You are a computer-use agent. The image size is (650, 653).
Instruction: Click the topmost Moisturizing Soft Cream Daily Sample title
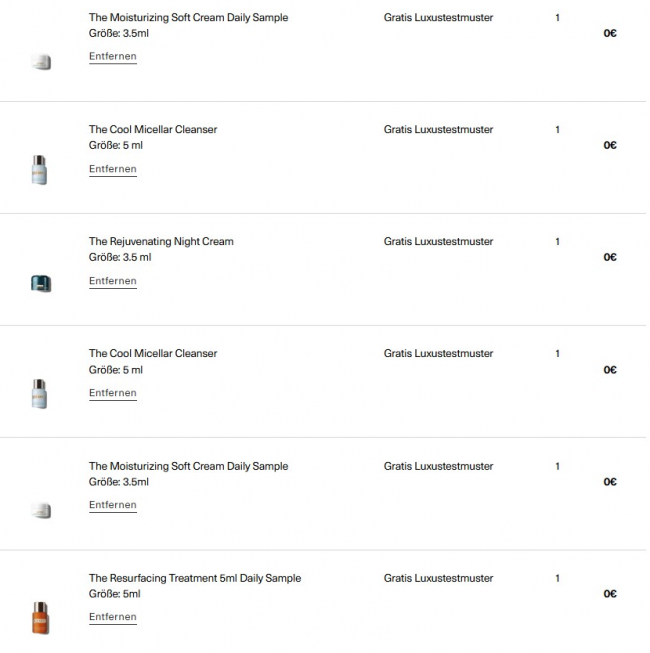tap(188, 18)
